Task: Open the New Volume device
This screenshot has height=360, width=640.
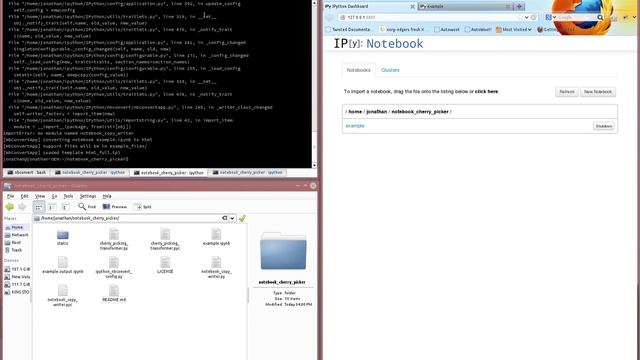Action: (17, 277)
